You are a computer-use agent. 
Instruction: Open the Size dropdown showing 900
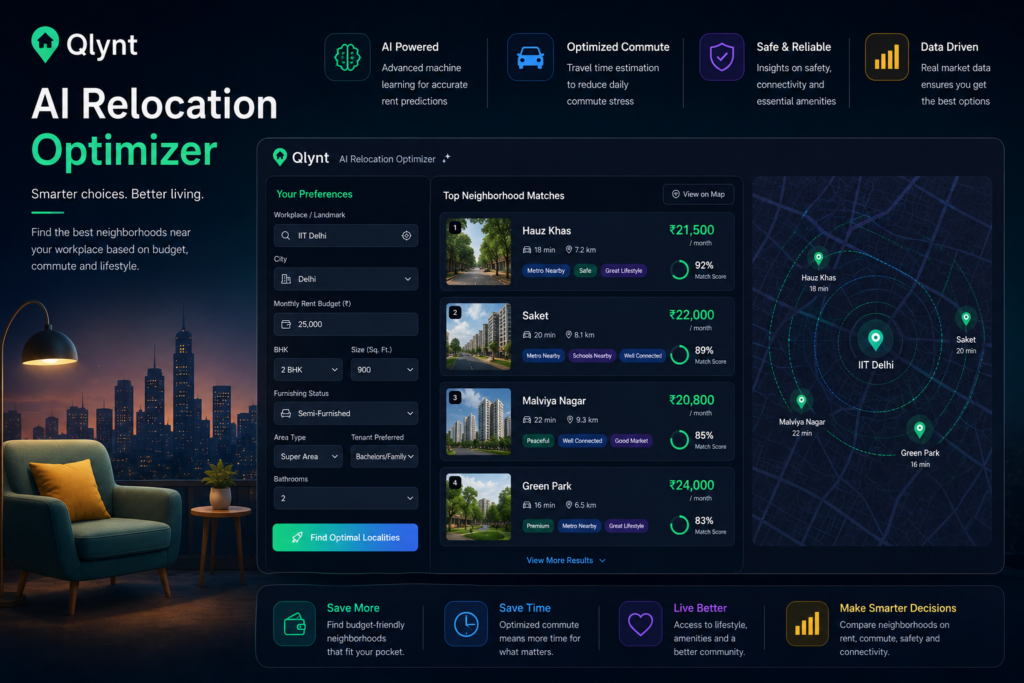pos(384,370)
